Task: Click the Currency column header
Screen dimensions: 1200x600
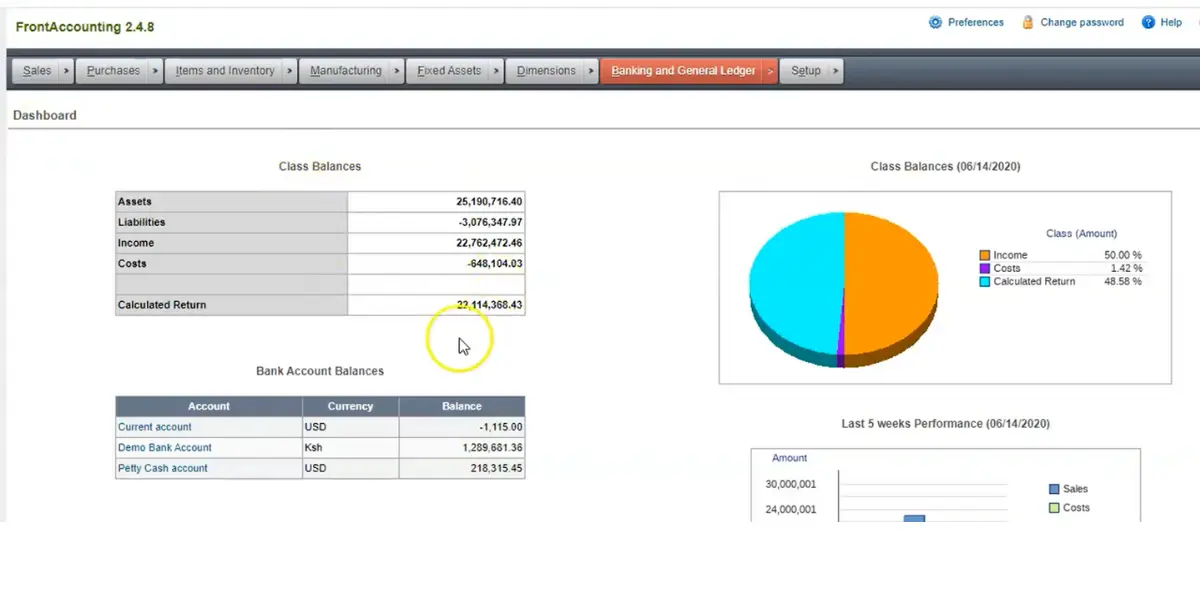Action: tap(350, 406)
